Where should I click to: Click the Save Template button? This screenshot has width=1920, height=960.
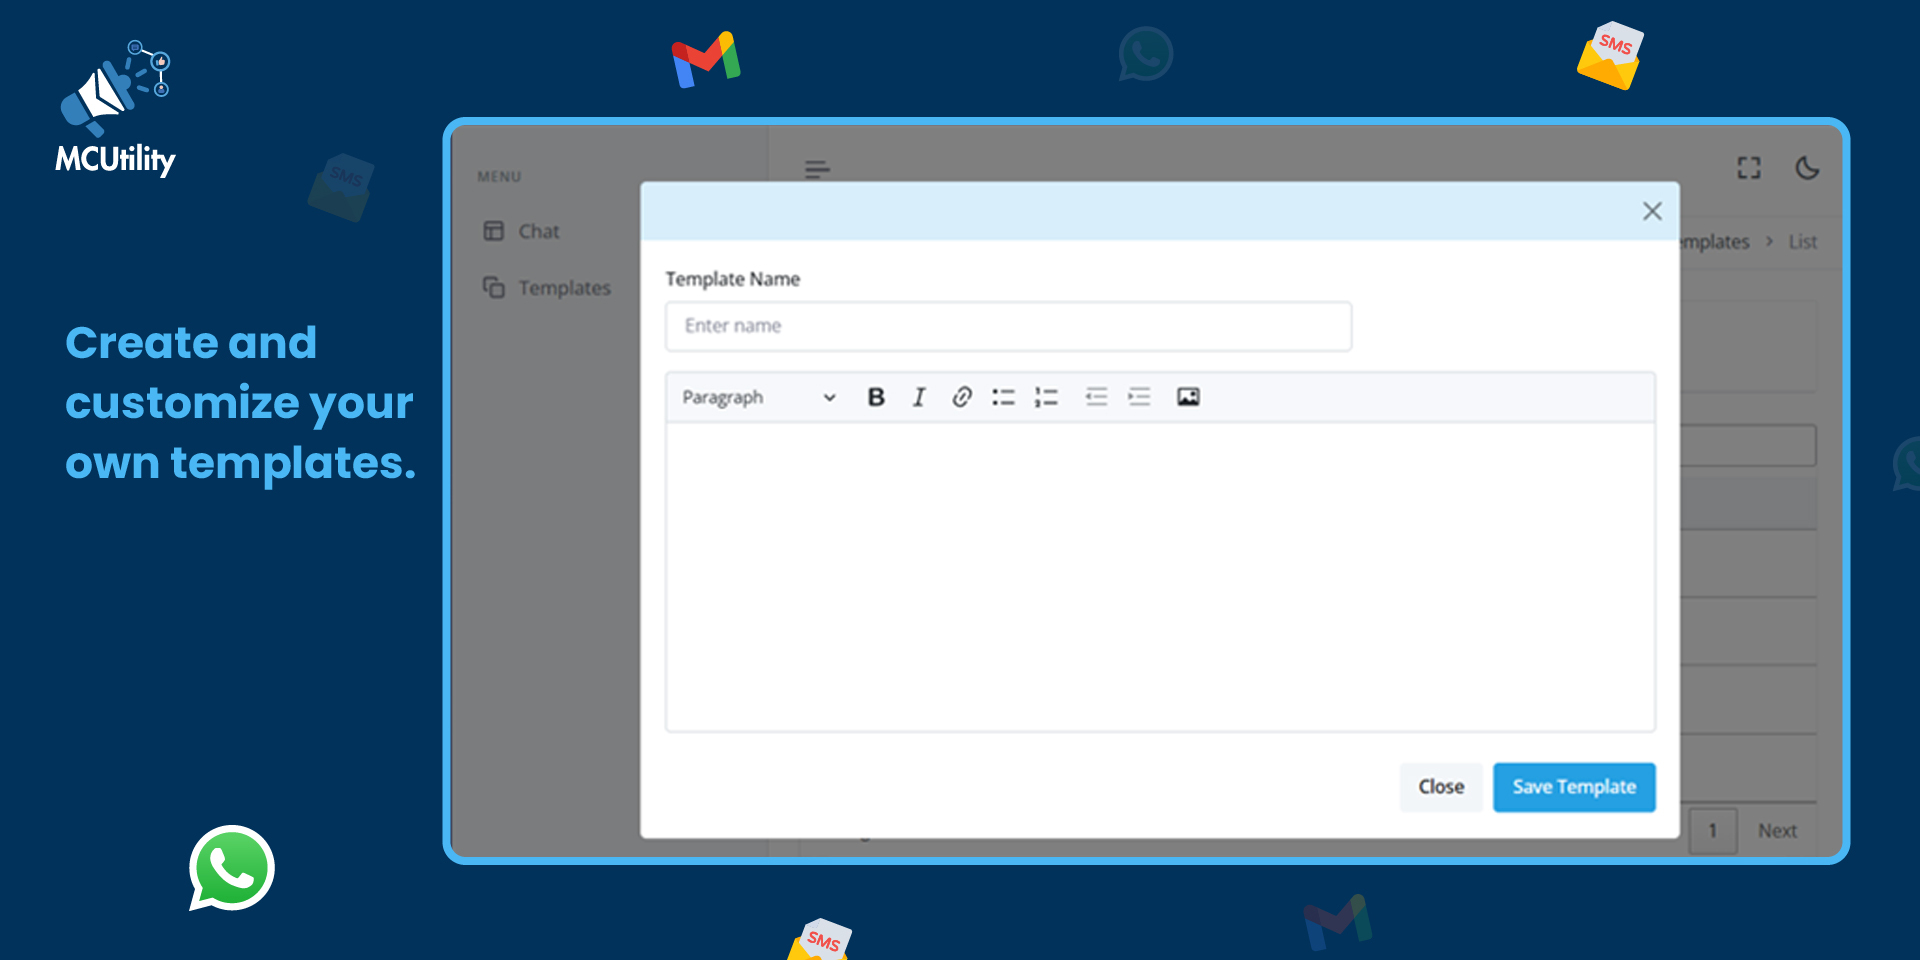click(x=1574, y=787)
